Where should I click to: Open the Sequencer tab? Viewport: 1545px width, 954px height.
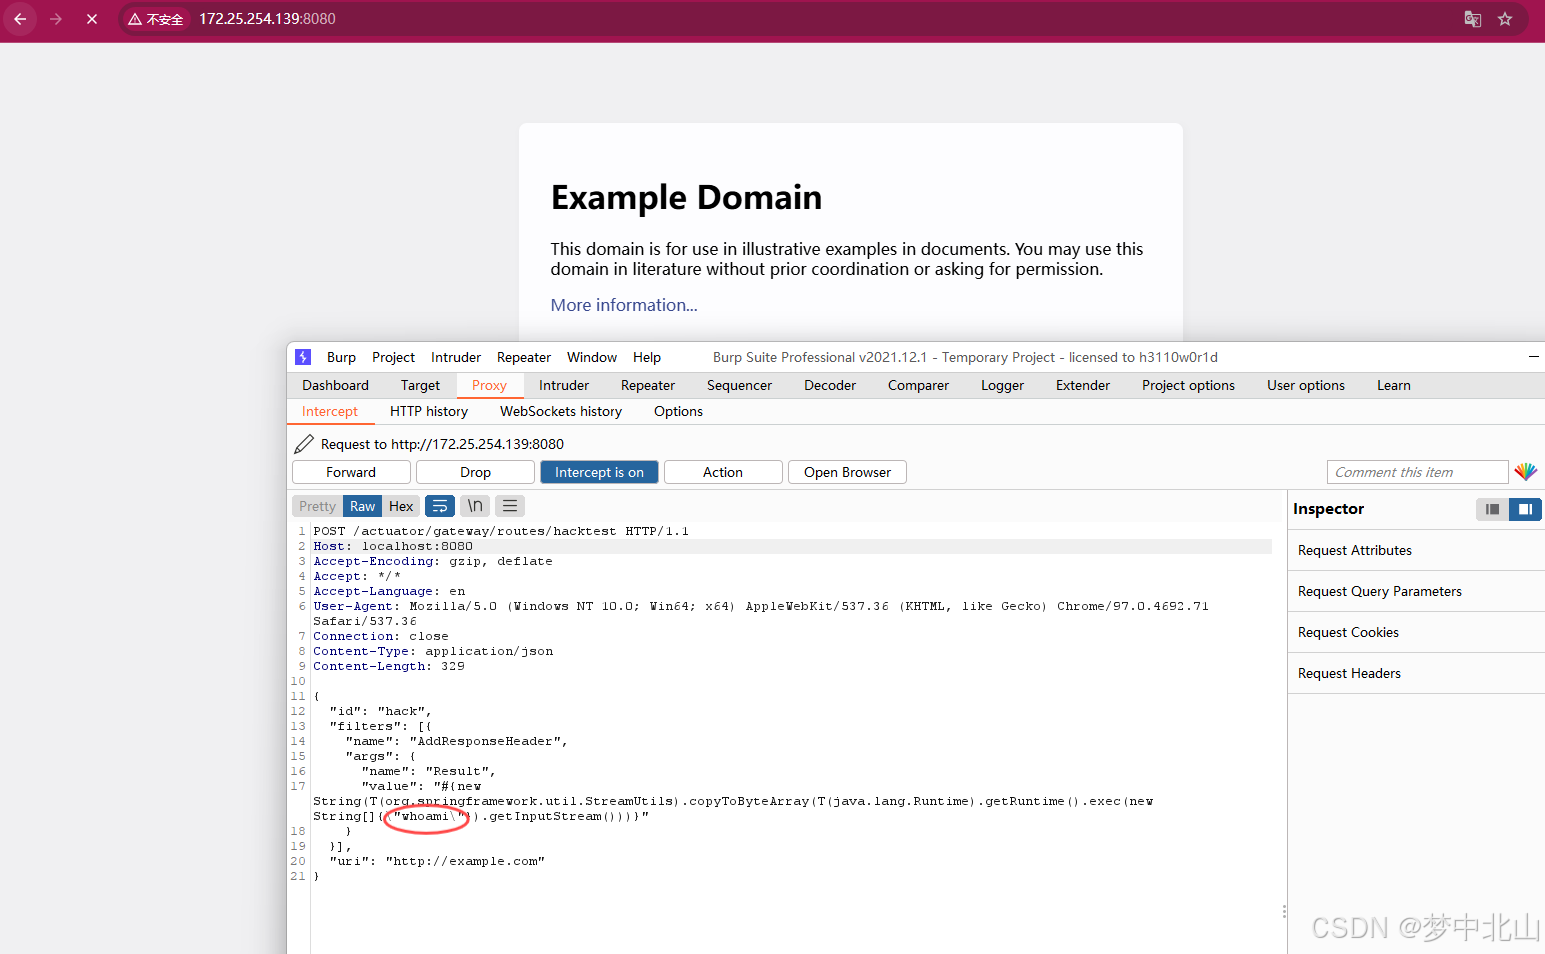tap(739, 385)
